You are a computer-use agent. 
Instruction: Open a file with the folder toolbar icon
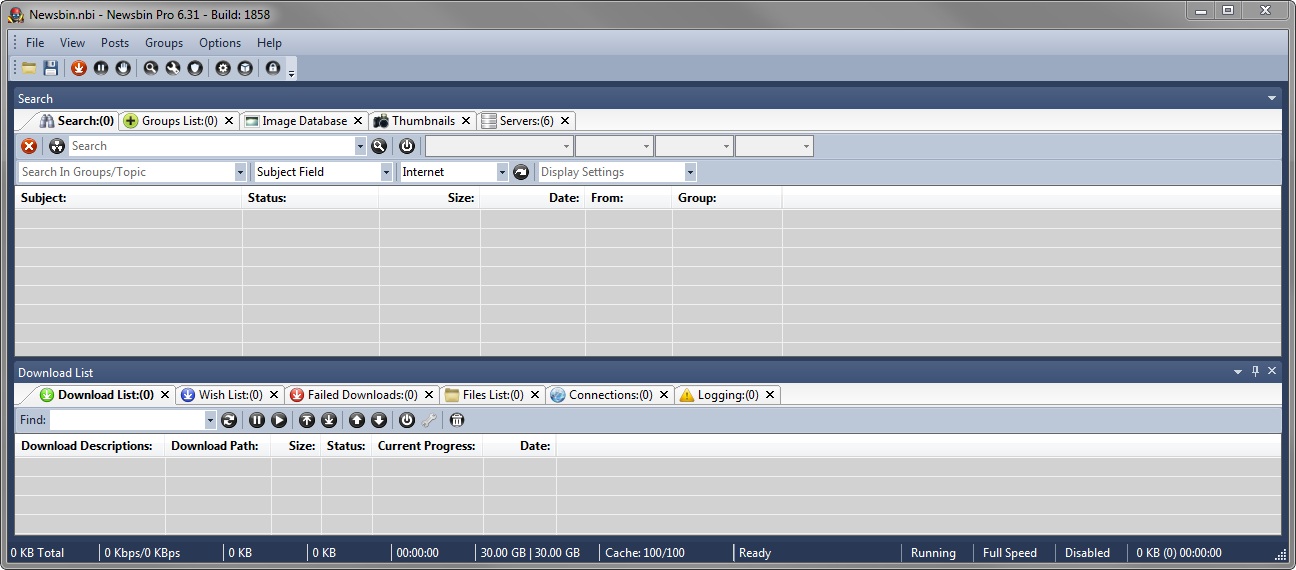(29, 68)
